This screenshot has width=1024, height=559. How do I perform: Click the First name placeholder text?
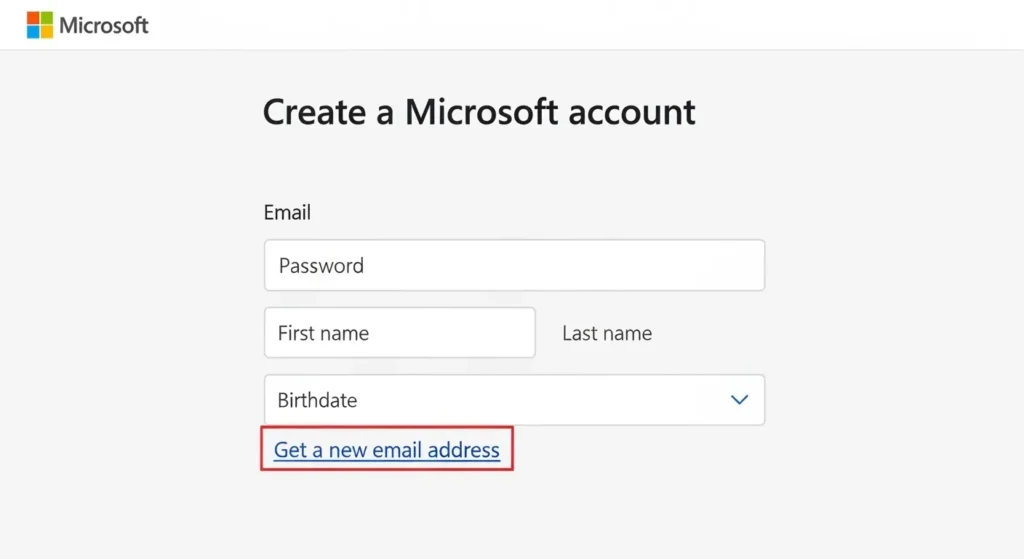(x=323, y=333)
